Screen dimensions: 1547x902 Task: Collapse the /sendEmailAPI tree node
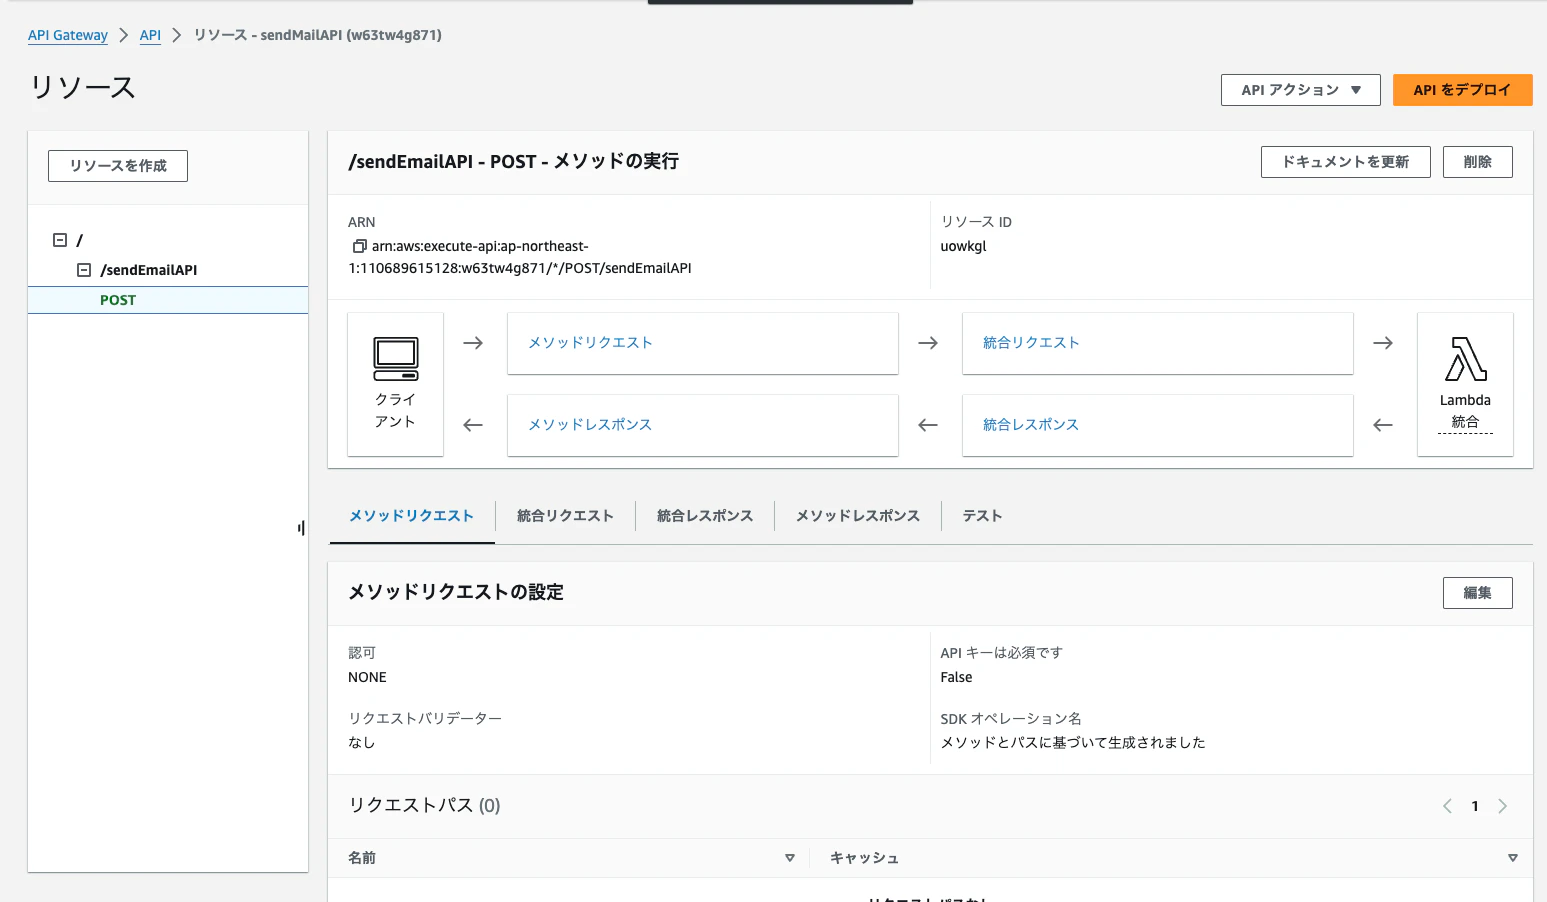[x=84, y=270]
